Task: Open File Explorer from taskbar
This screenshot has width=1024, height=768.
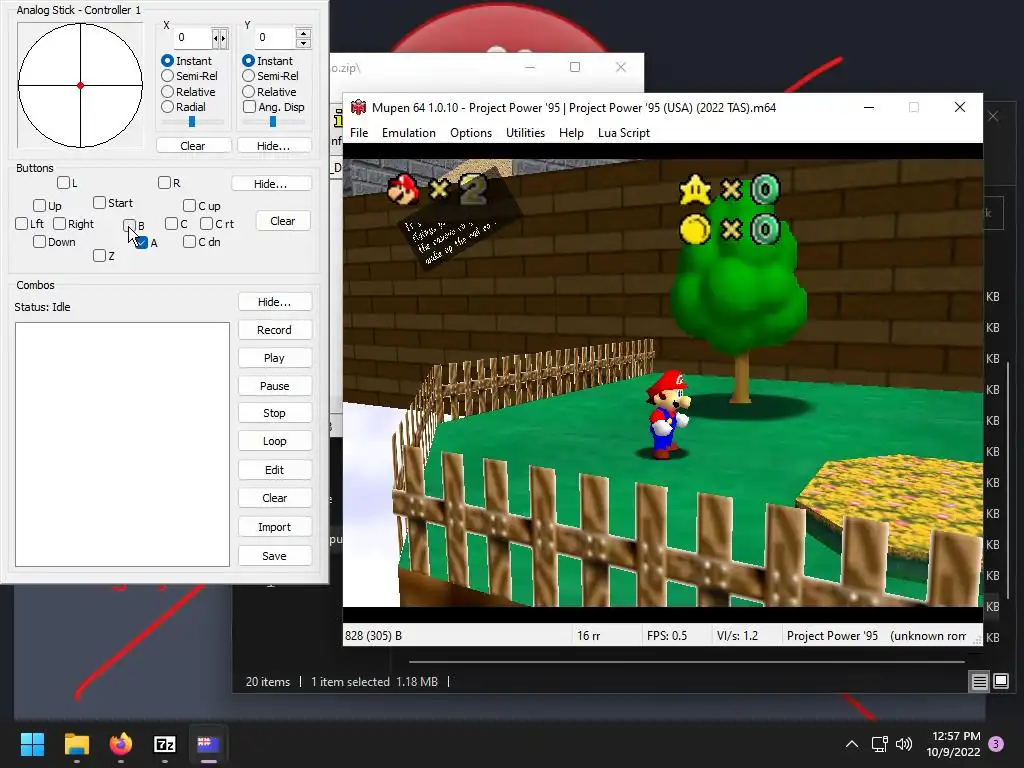Action: [76, 744]
